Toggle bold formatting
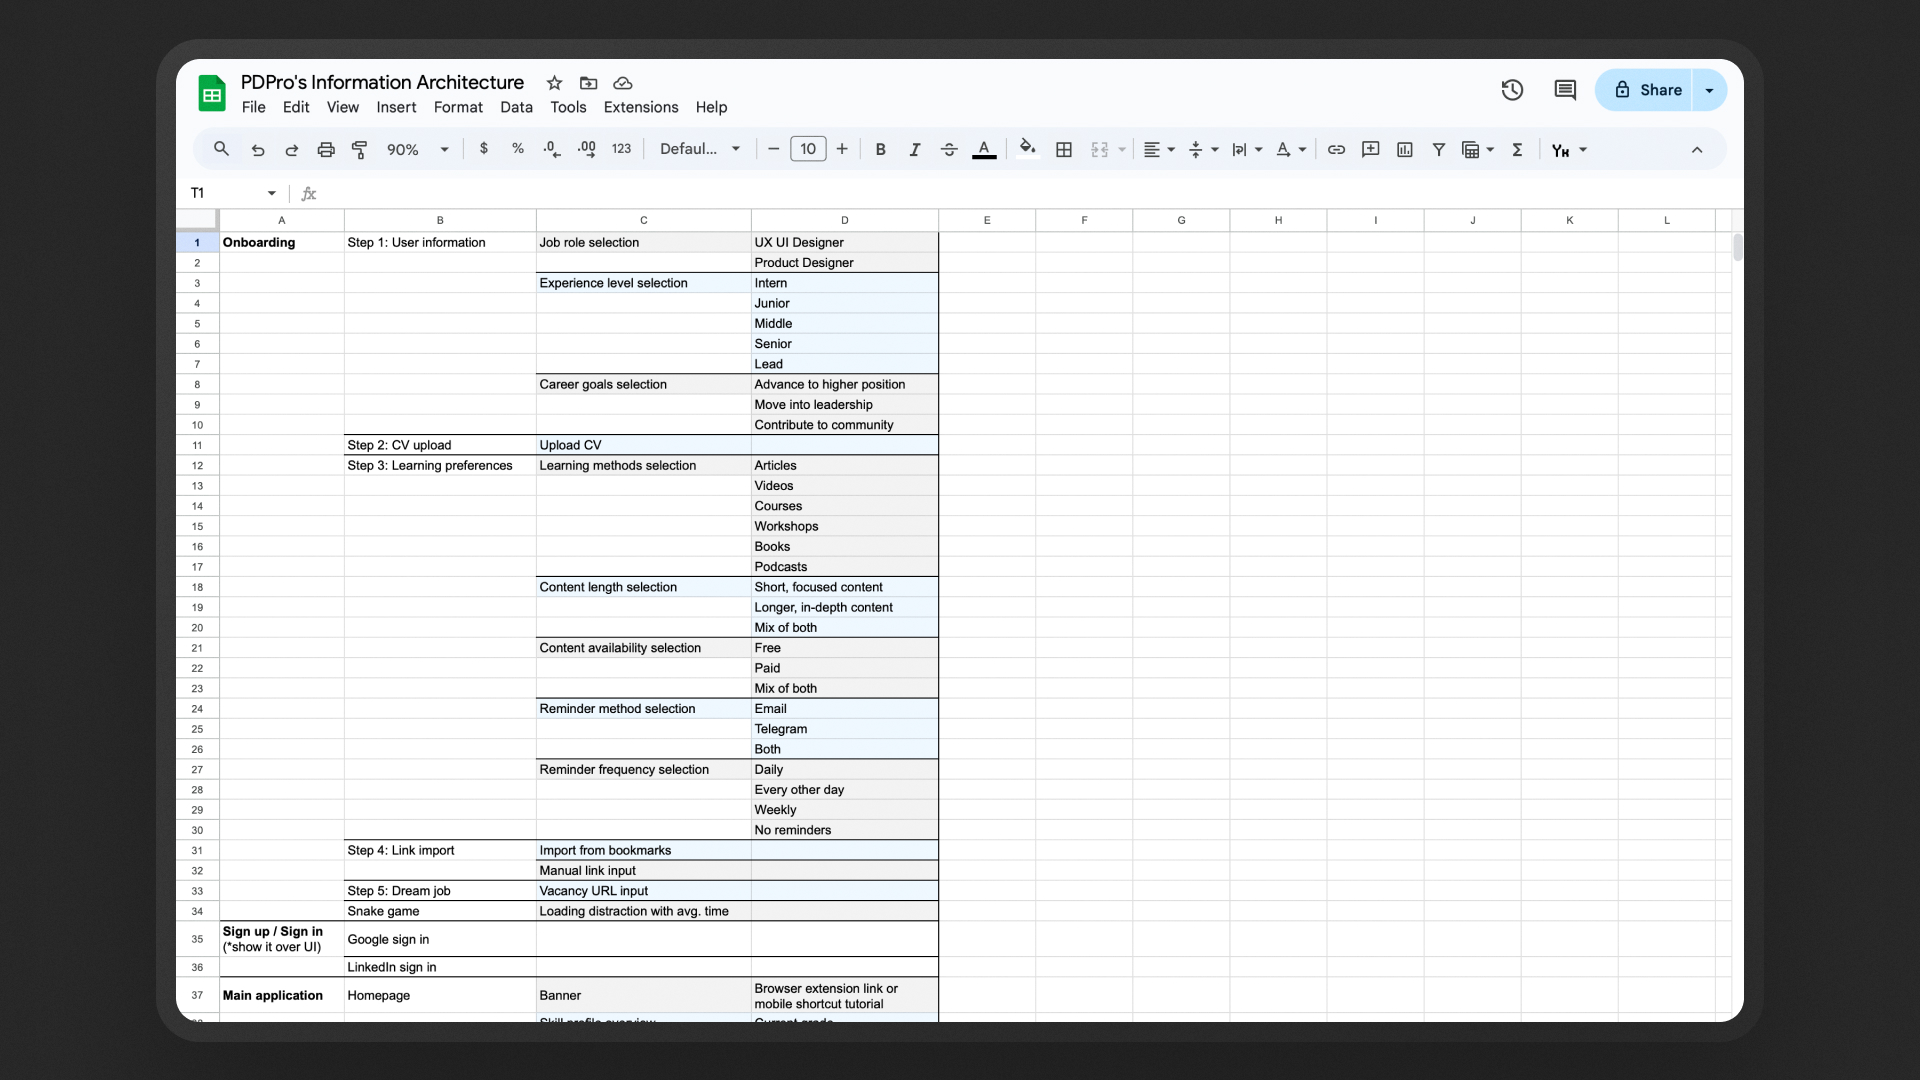1920x1080 pixels. [880, 150]
